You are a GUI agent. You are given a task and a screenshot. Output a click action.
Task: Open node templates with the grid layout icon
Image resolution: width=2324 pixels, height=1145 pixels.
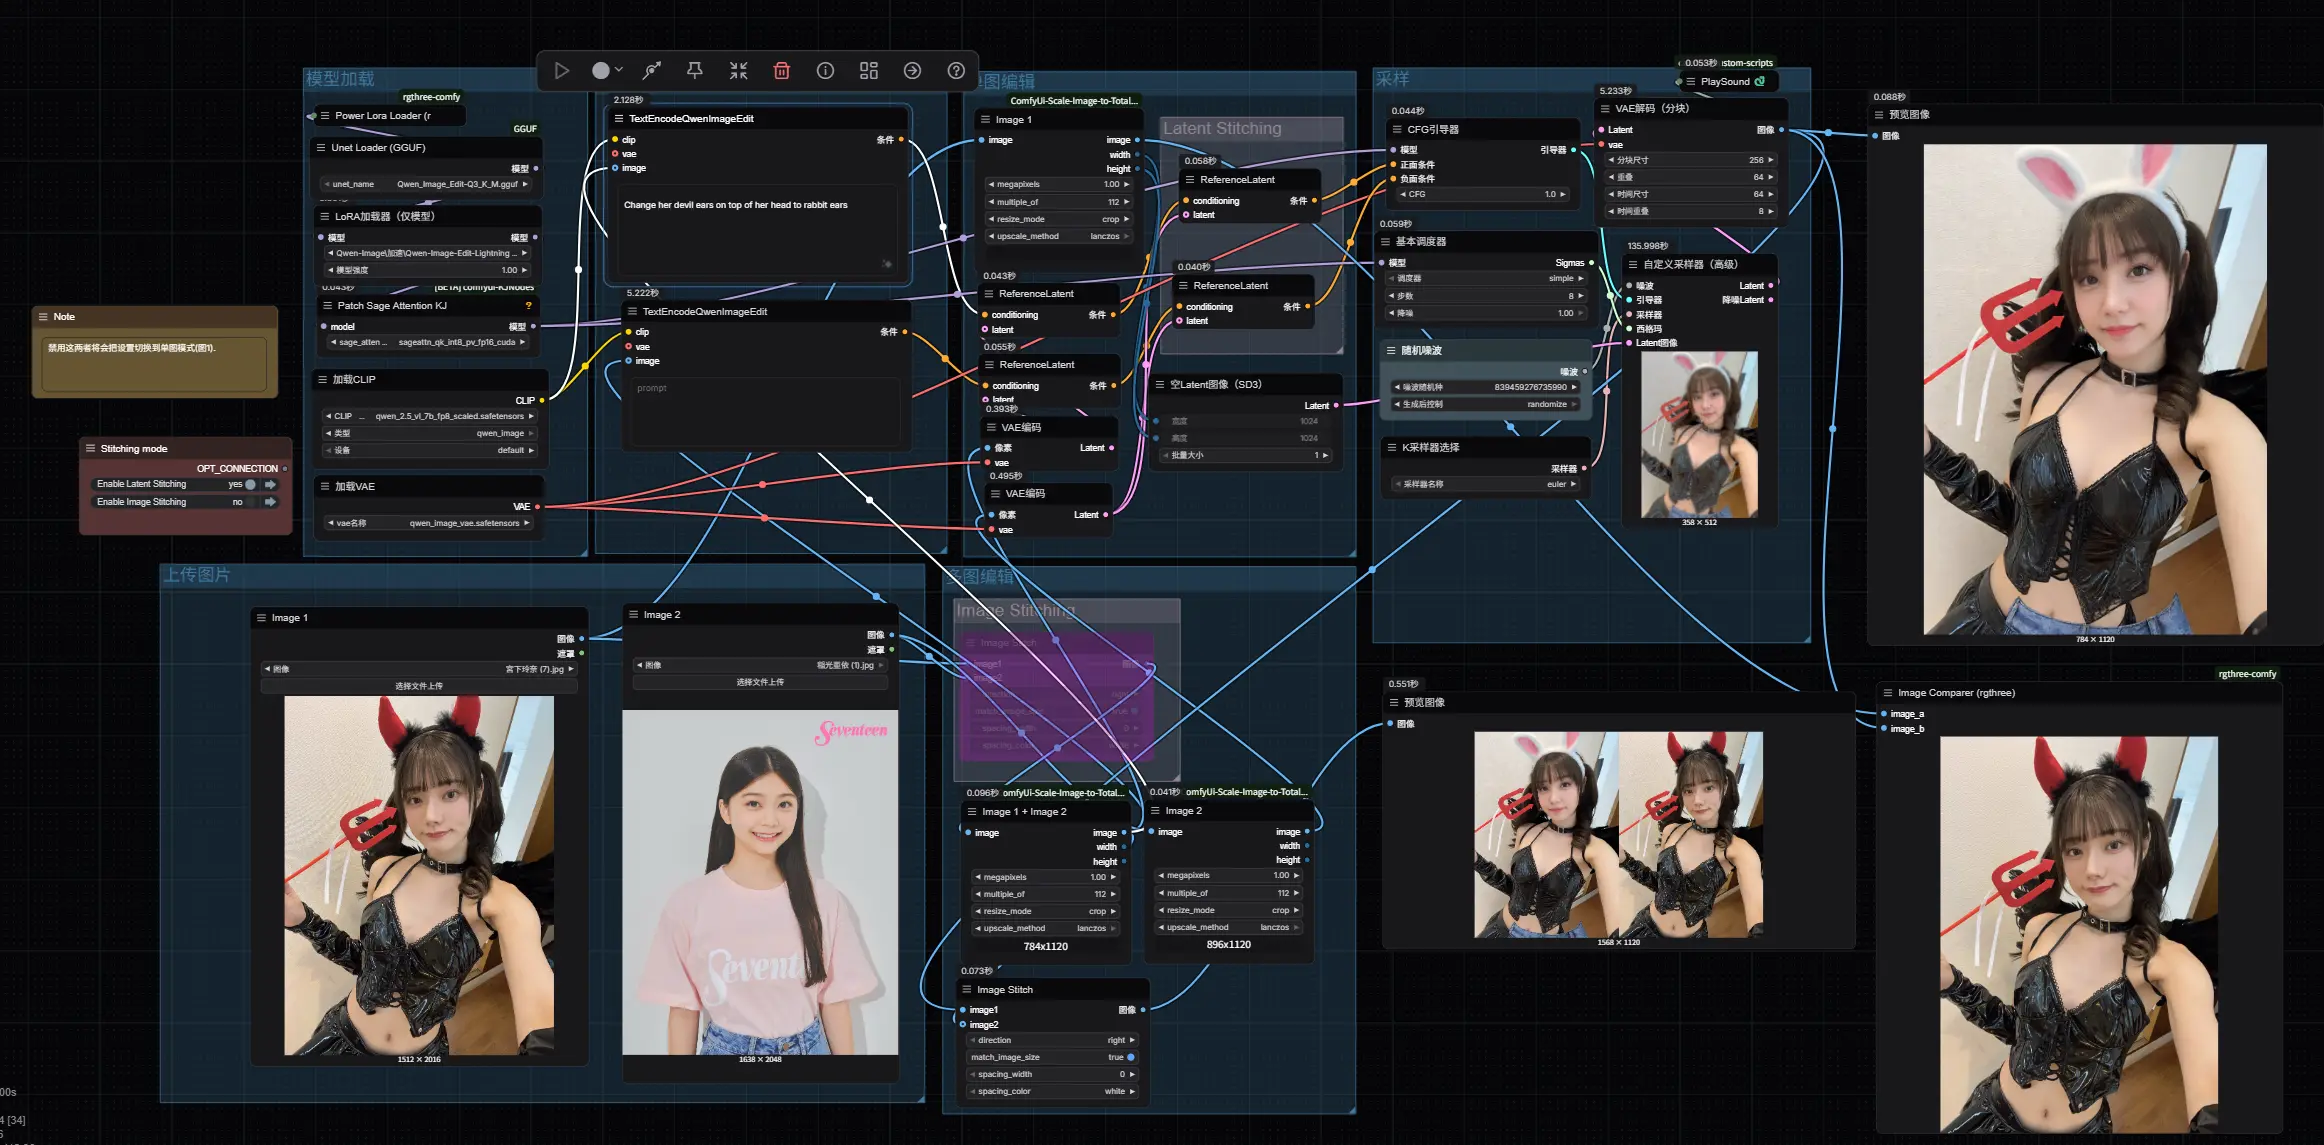(868, 70)
